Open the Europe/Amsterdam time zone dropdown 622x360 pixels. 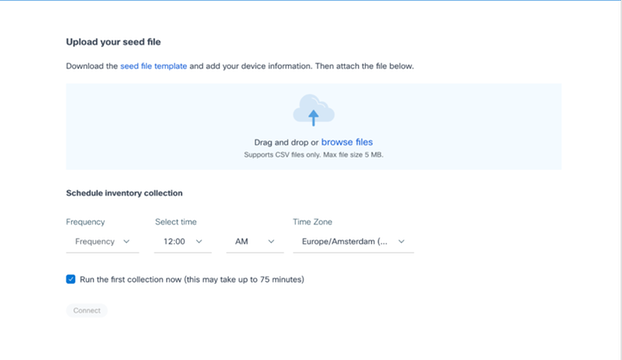(353, 241)
